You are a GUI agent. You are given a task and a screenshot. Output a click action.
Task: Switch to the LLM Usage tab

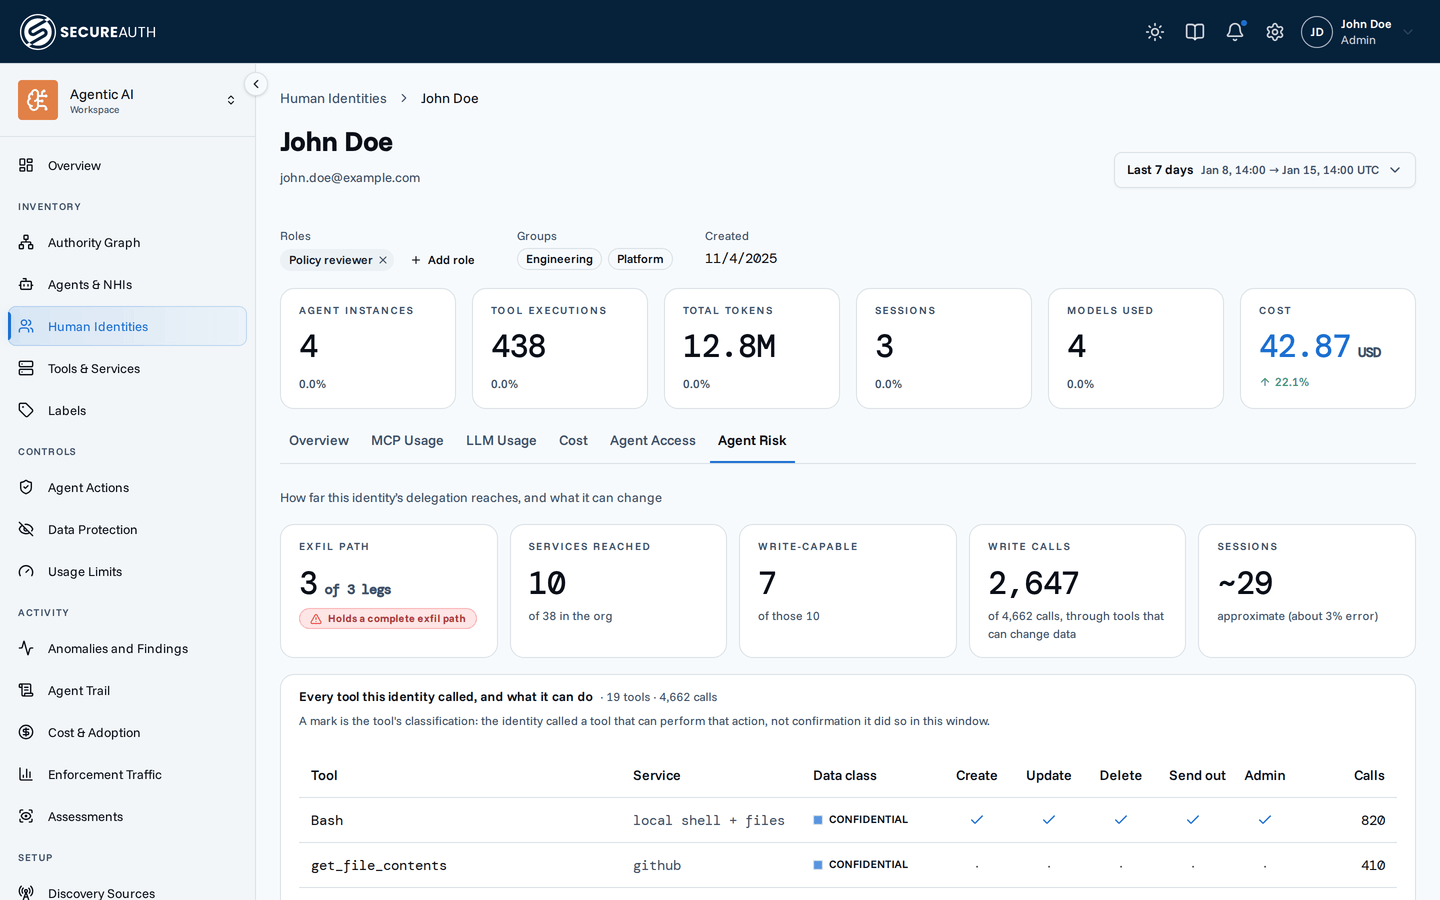pyautogui.click(x=501, y=440)
